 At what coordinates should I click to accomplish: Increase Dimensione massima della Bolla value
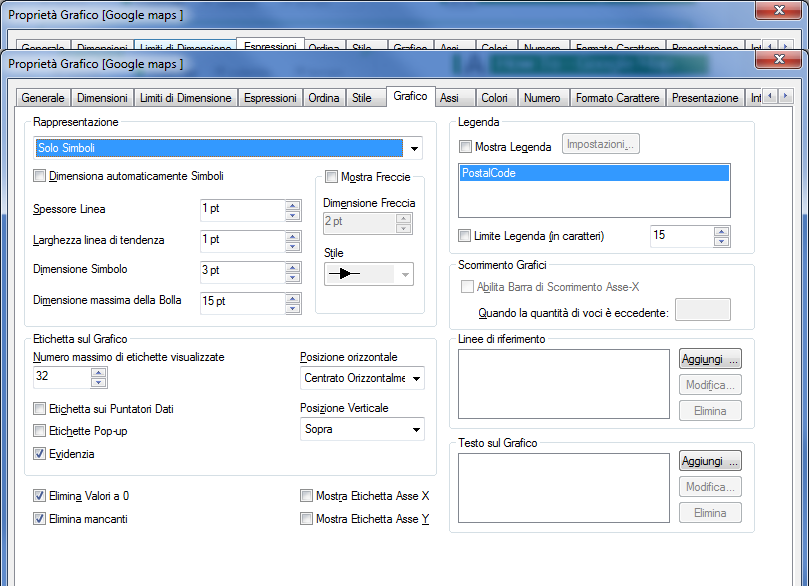click(293, 298)
